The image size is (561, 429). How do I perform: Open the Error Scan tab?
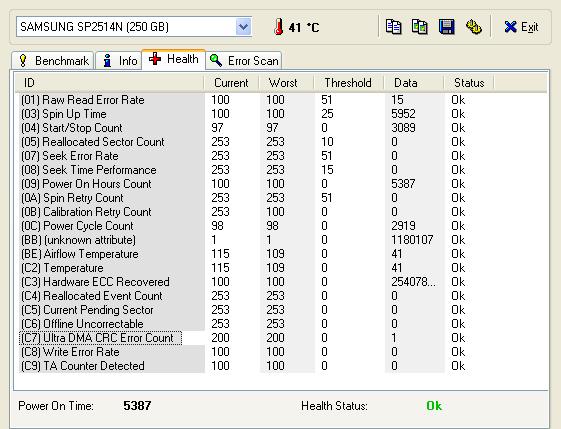pyautogui.click(x=244, y=60)
